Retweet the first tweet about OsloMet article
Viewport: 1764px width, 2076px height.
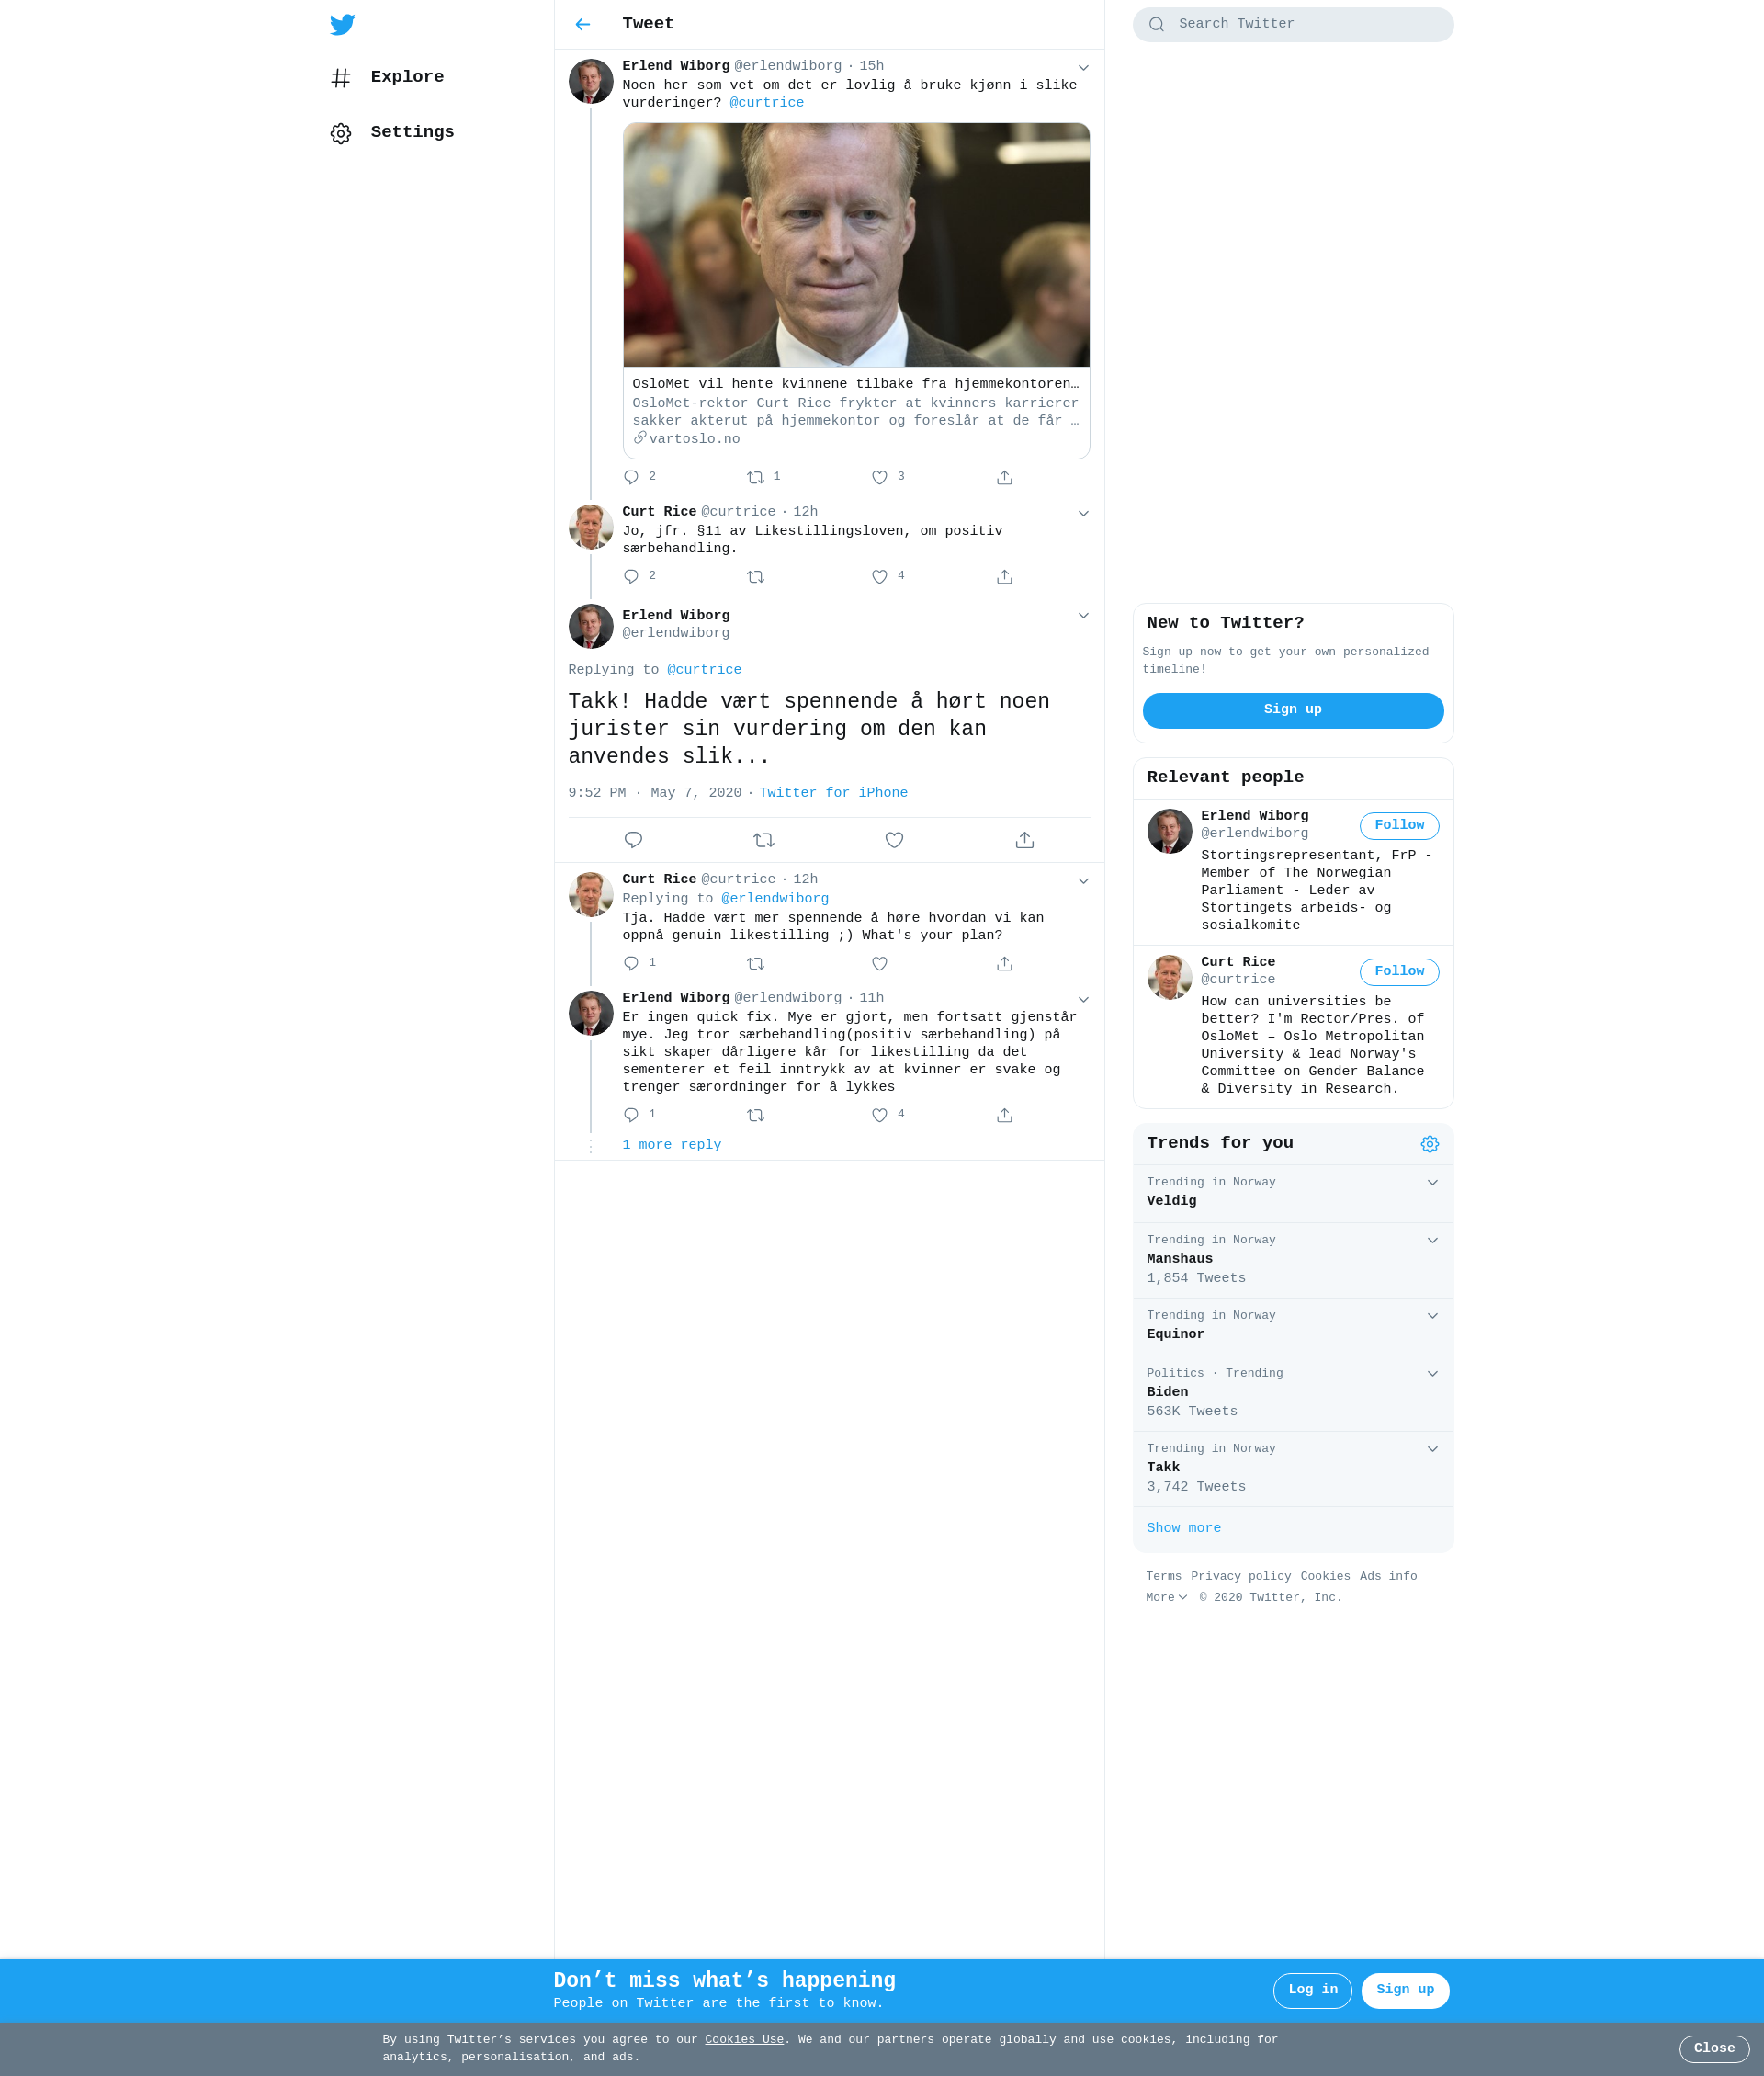[756, 477]
